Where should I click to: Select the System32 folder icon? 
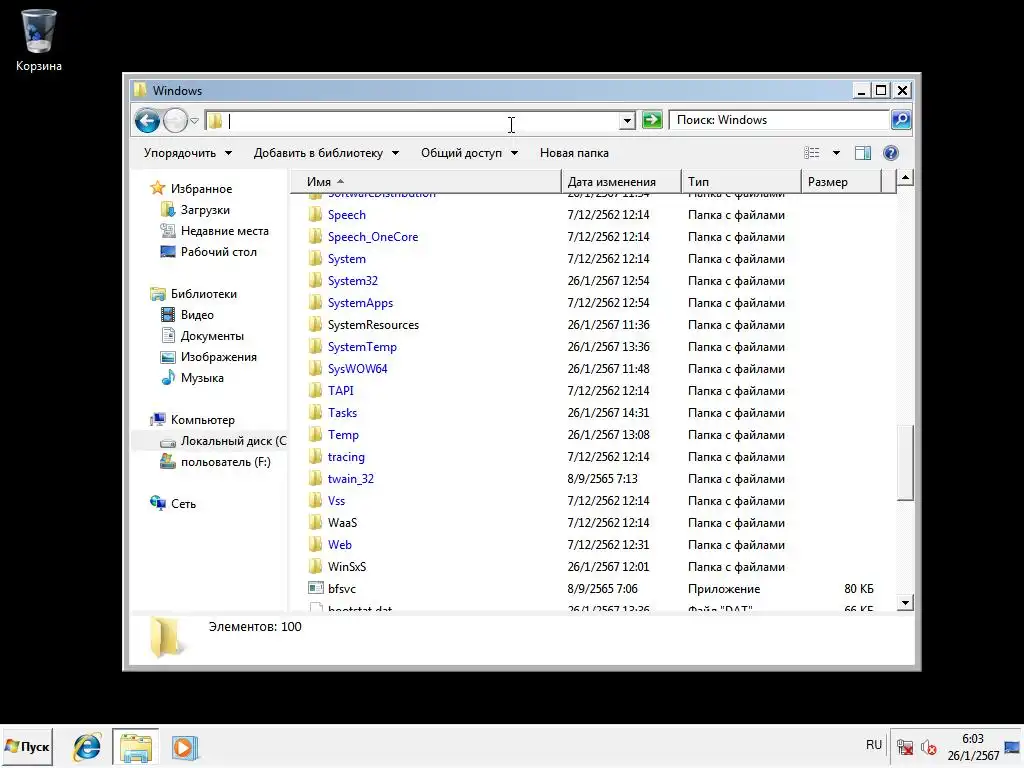(x=315, y=281)
